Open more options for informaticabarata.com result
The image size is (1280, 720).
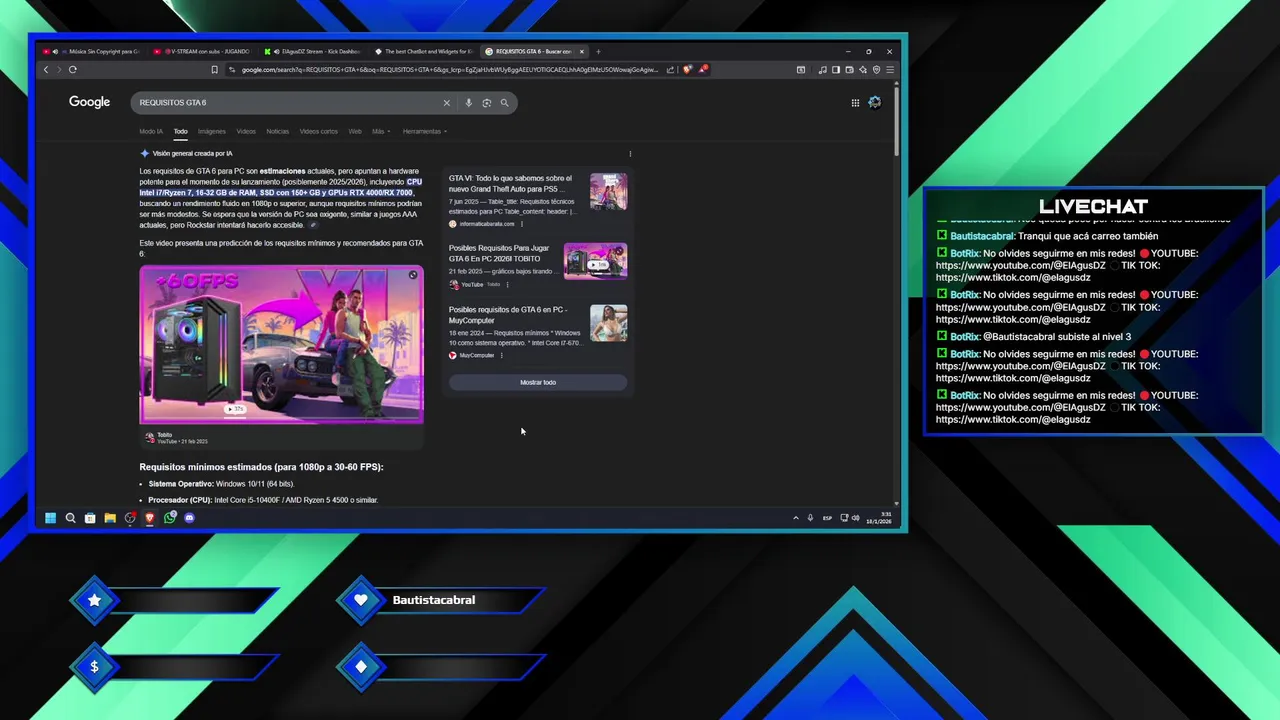click(x=522, y=224)
